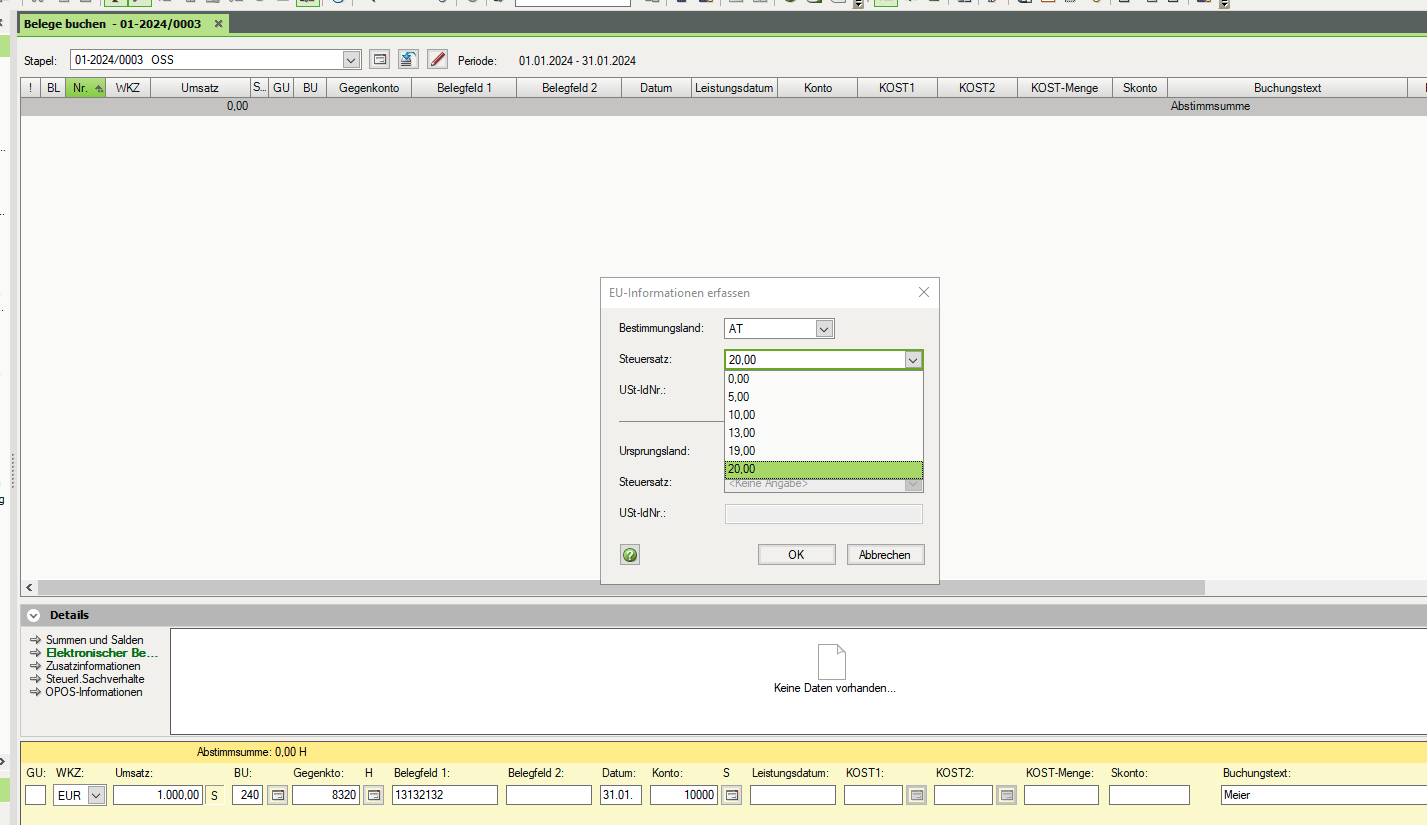Image resolution: width=1427 pixels, height=825 pixels.
Task: Click the Buchungstext input field
Action: (1320, 795)
